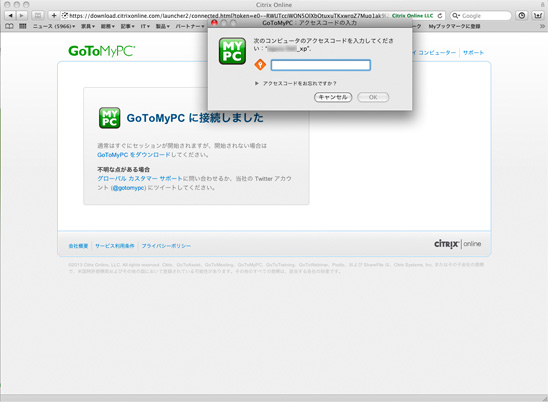Show more bookmarks with the double chevron

(x=542, y=26)
